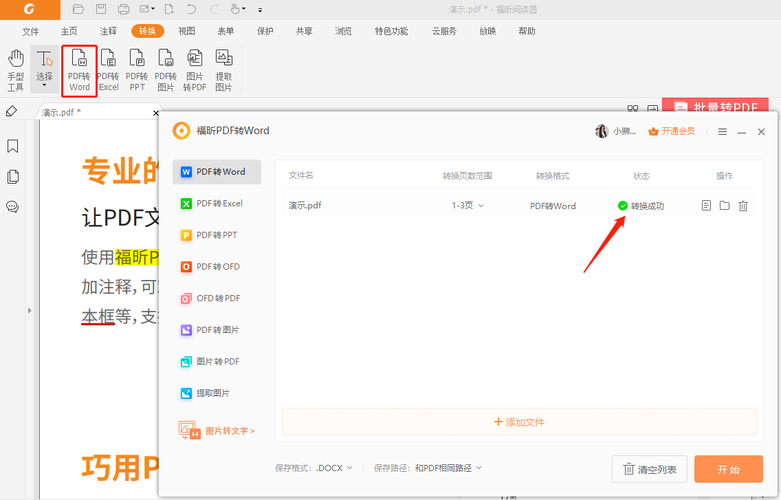Open output folder for 演示.pdf
This screenshot has height=500, width=781.
[724, 205]
